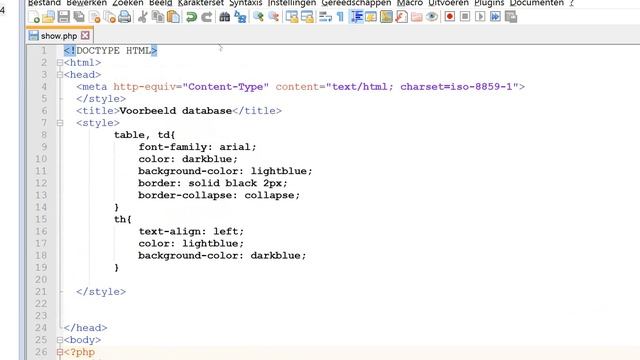Toggle the indent guide button
This screenshot has width=640, height=360.
(x=356, y=17)
